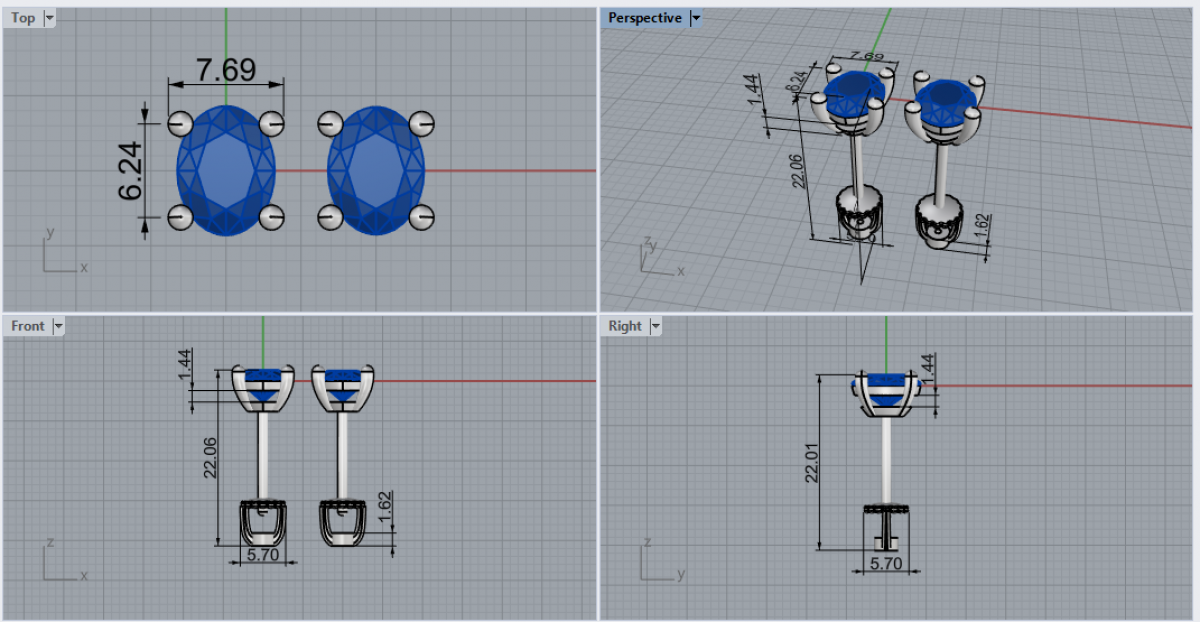Screen dimensions: 1200x622
Task: Select the 1.62 dimension in Front viewport
Action: pos(386,508)
